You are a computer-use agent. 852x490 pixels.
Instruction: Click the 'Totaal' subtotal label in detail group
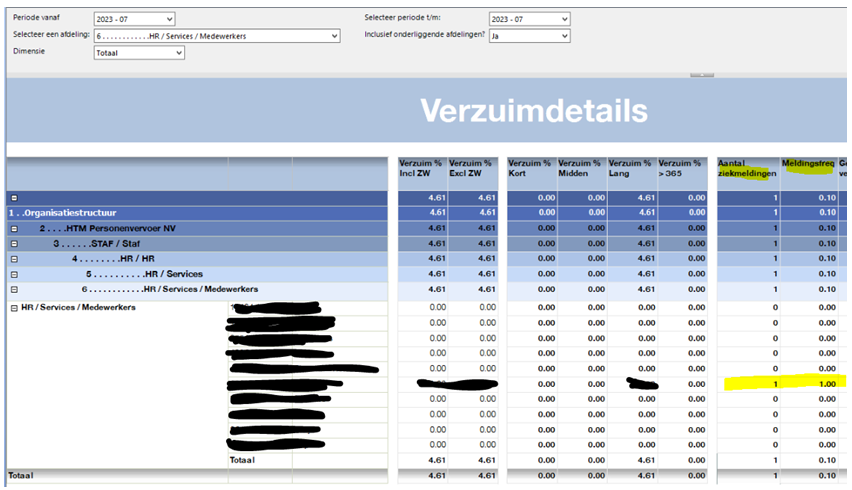click(x=242, y=460)
